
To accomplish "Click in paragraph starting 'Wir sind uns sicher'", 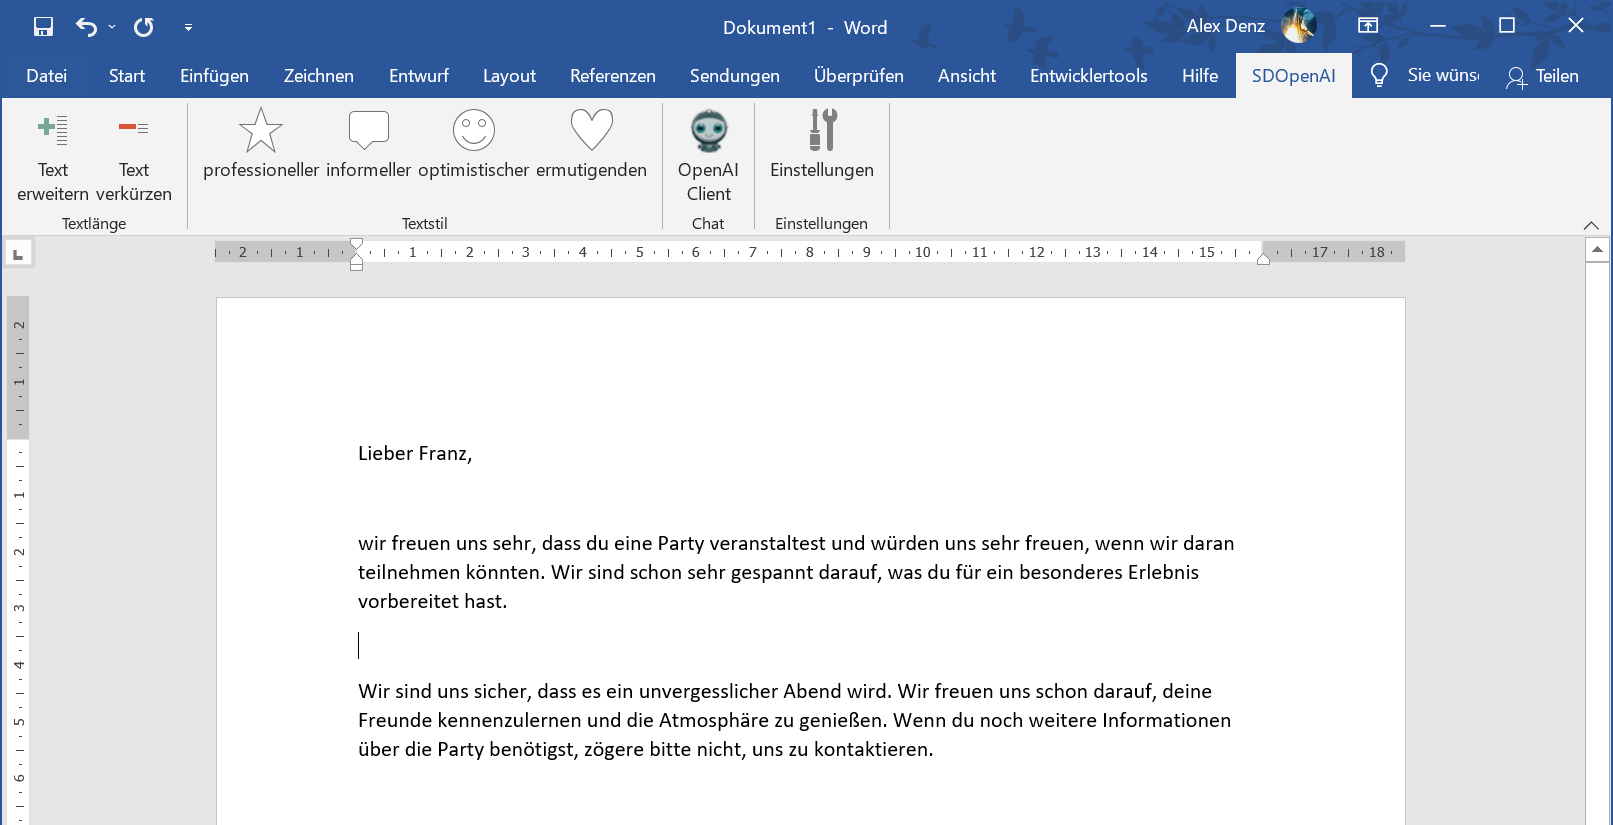I will 795,720.
